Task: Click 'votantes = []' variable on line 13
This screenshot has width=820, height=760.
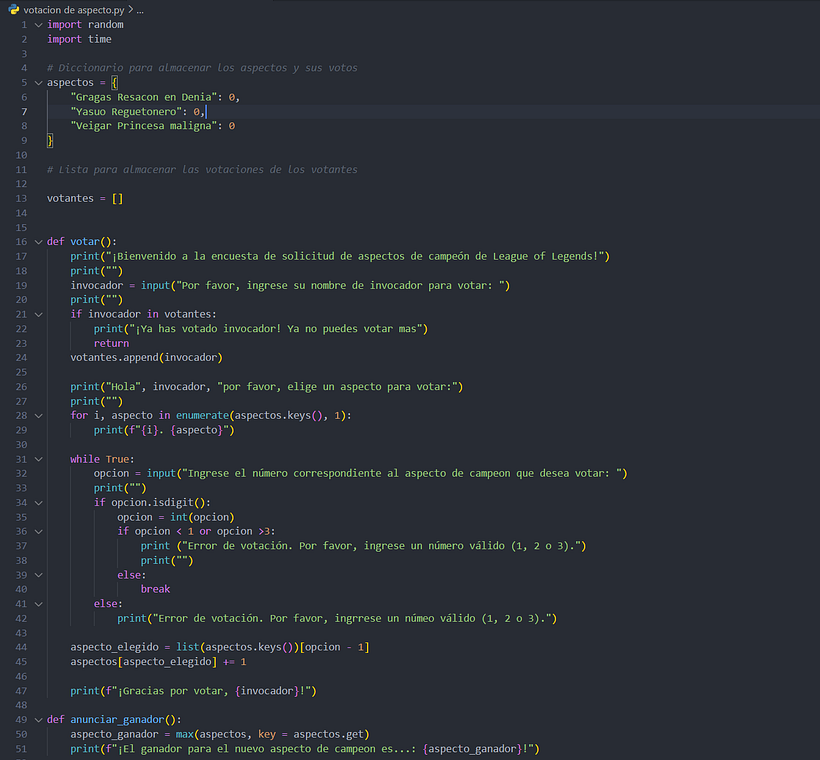Action: [x=85, y=198]
